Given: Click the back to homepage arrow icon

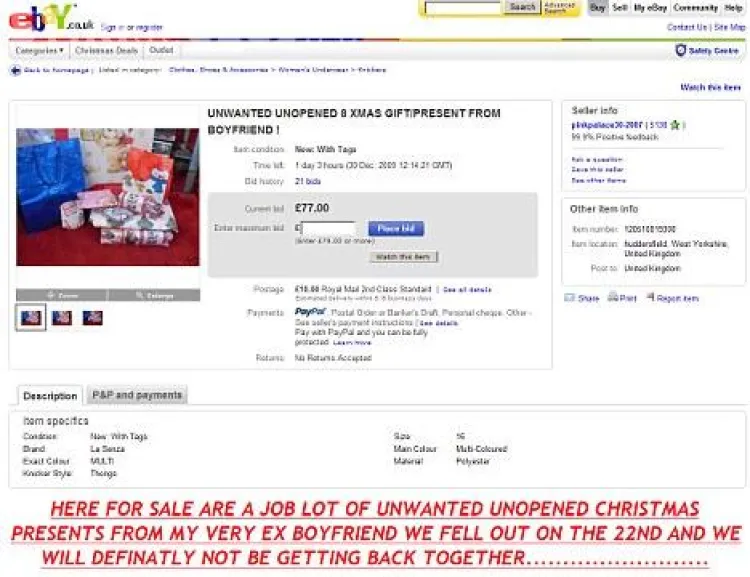Looking at the screenshot, I should [15, 70].
